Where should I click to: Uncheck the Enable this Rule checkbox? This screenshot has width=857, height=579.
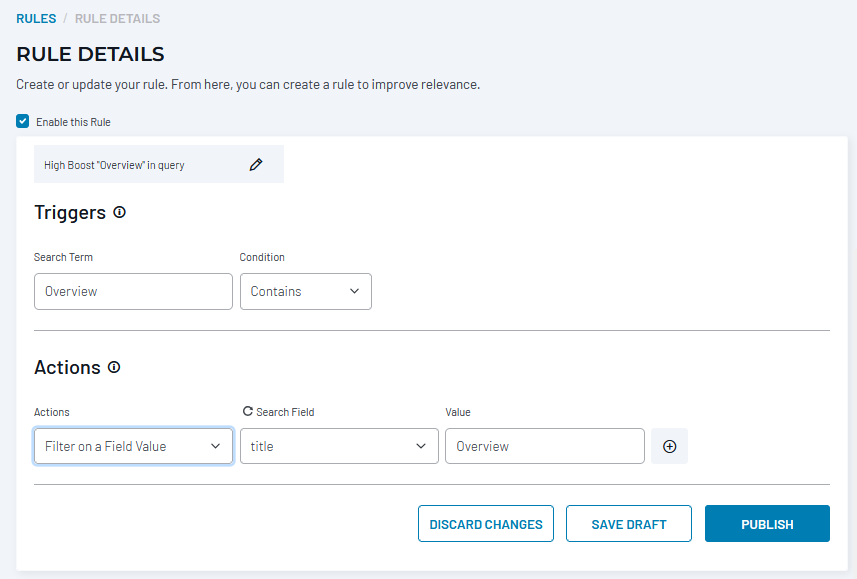click(22, 121)
